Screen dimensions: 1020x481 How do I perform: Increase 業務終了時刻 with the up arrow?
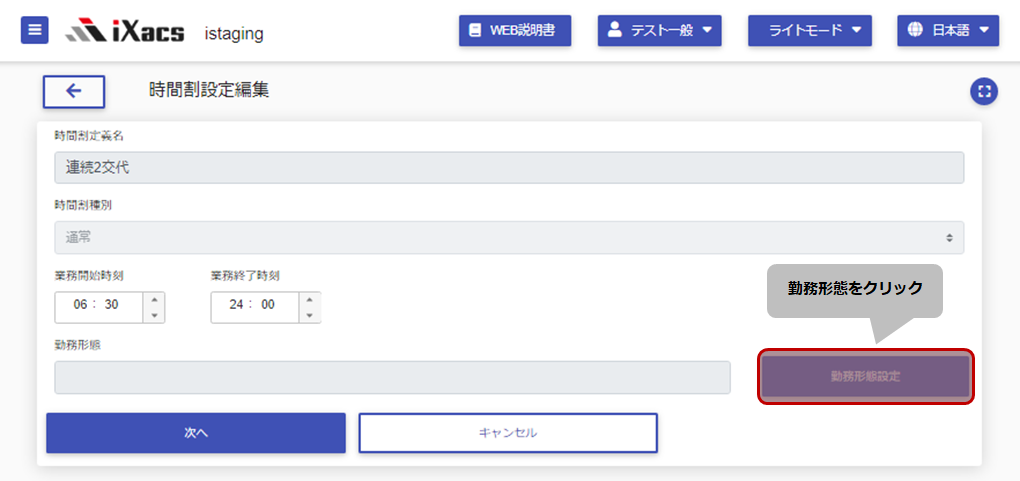[x=310, y=299]
